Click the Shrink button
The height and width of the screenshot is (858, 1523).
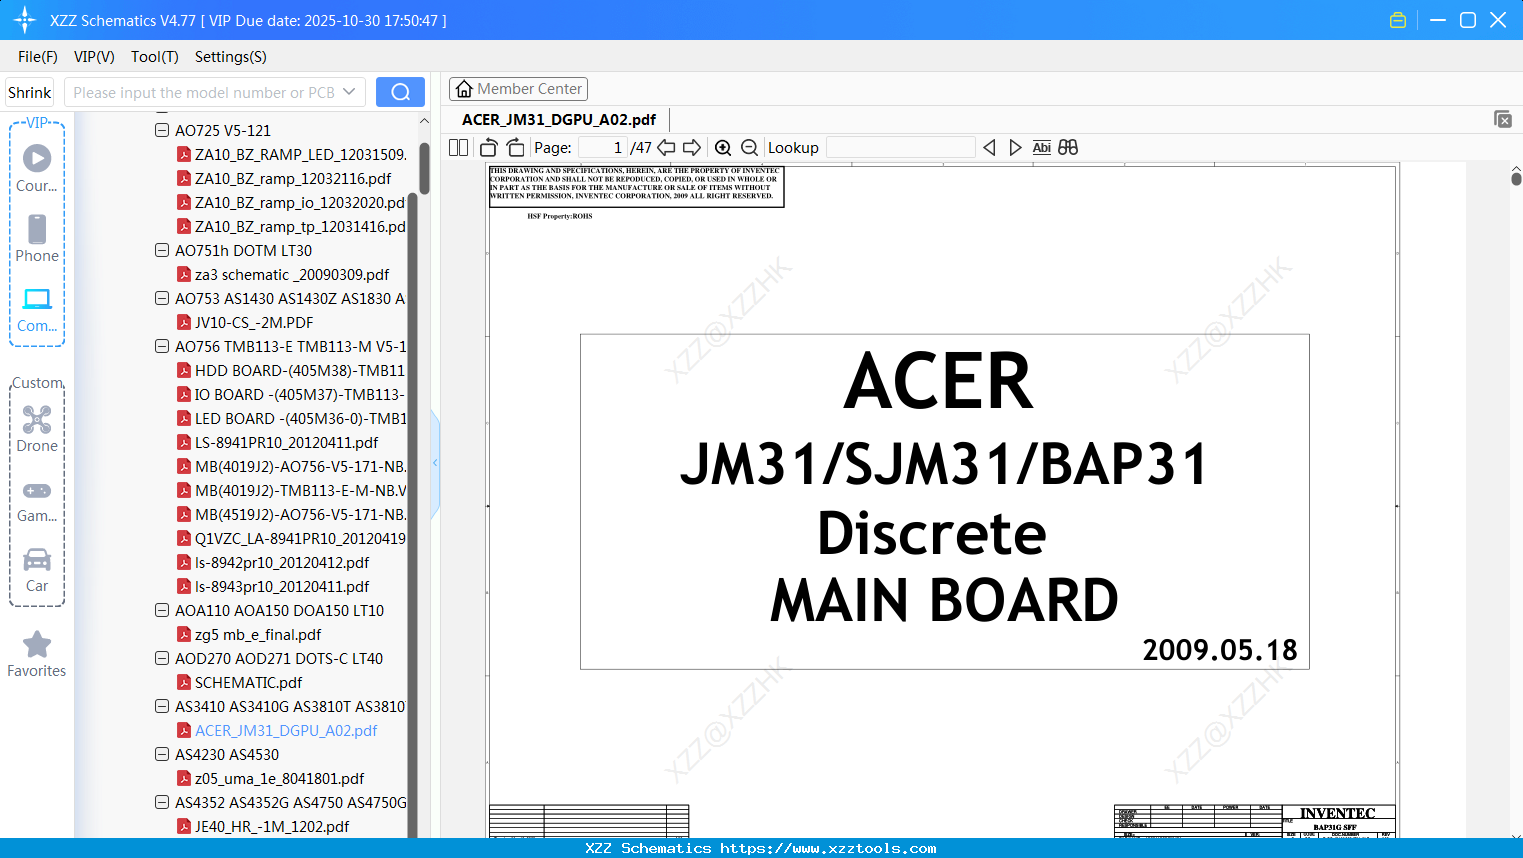click(29, 92)
